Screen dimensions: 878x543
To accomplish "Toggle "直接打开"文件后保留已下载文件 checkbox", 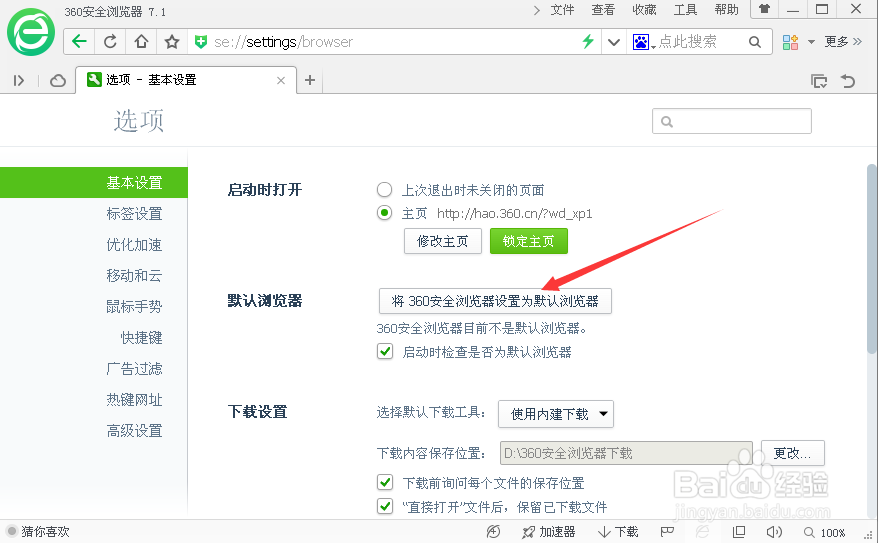I will tap(385, 506).
